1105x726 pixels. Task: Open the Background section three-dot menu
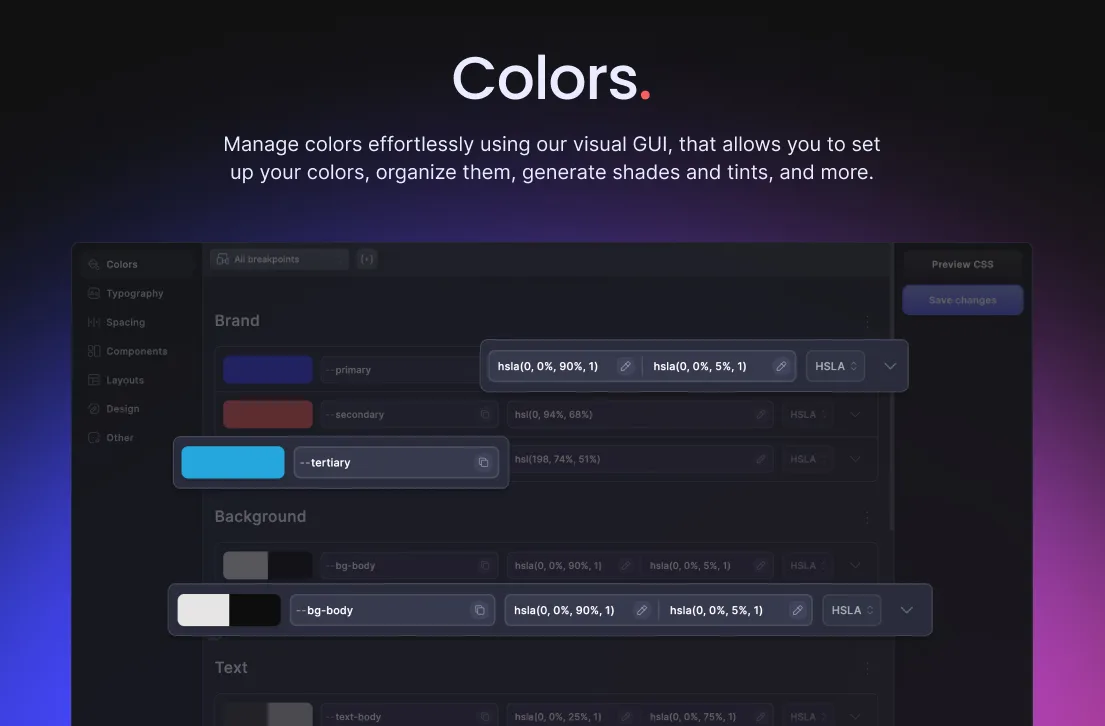click(x=867, y=517)
